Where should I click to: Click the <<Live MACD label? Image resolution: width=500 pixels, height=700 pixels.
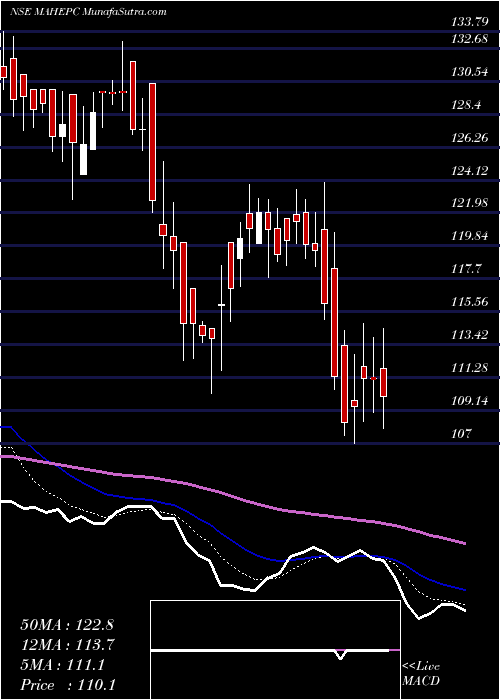tap(421, 674)
